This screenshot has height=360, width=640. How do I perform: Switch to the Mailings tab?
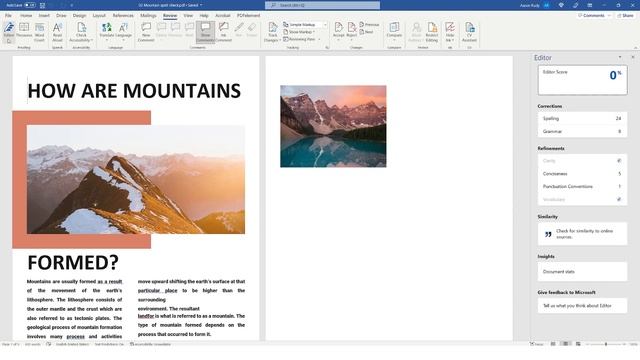(x=148, y=16)
